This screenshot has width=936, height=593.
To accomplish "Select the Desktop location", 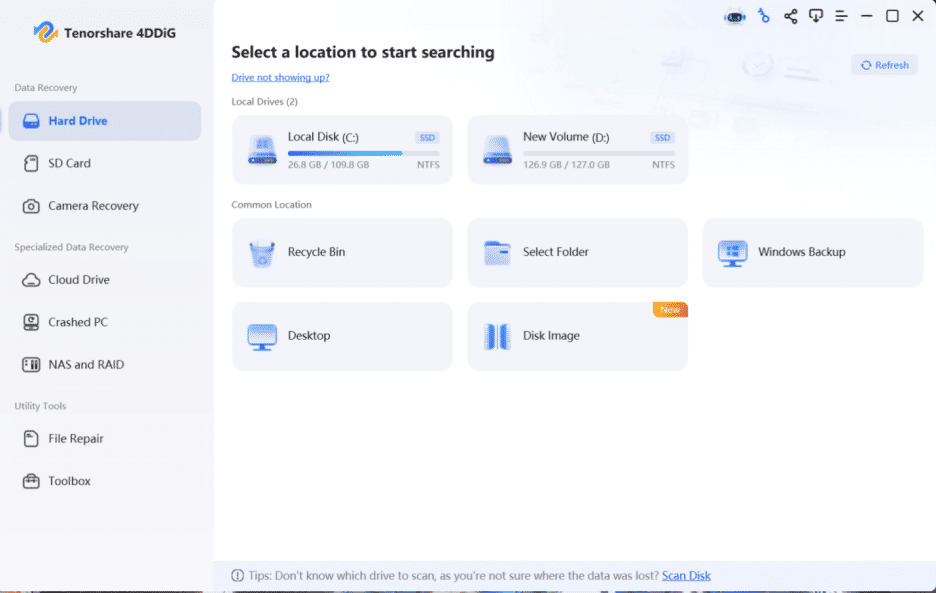I will pos(342,336).
